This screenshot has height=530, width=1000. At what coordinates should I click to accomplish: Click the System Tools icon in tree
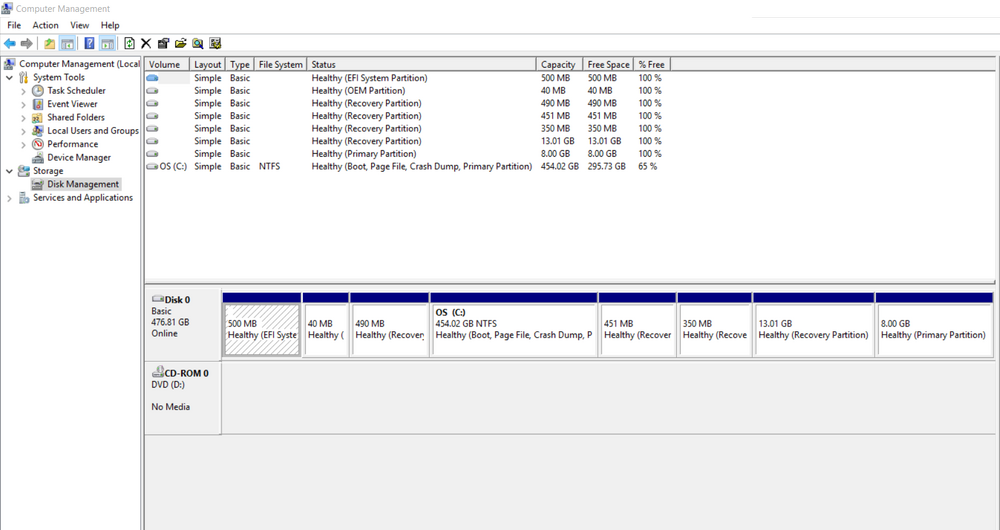[24, 77]
